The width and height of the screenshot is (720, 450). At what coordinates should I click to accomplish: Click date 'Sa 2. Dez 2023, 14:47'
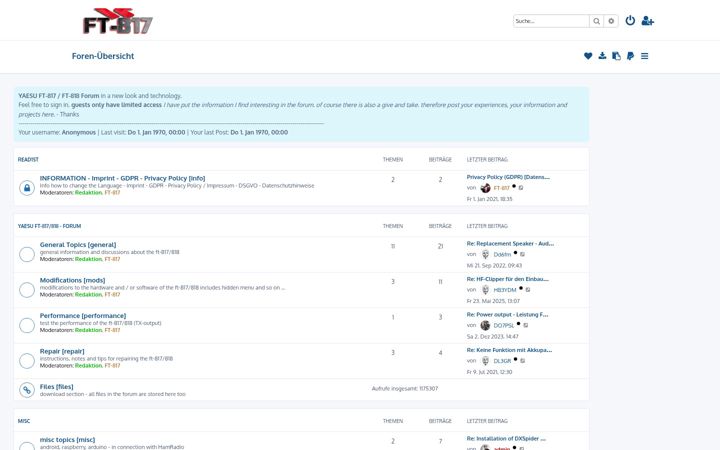point(492,337)
